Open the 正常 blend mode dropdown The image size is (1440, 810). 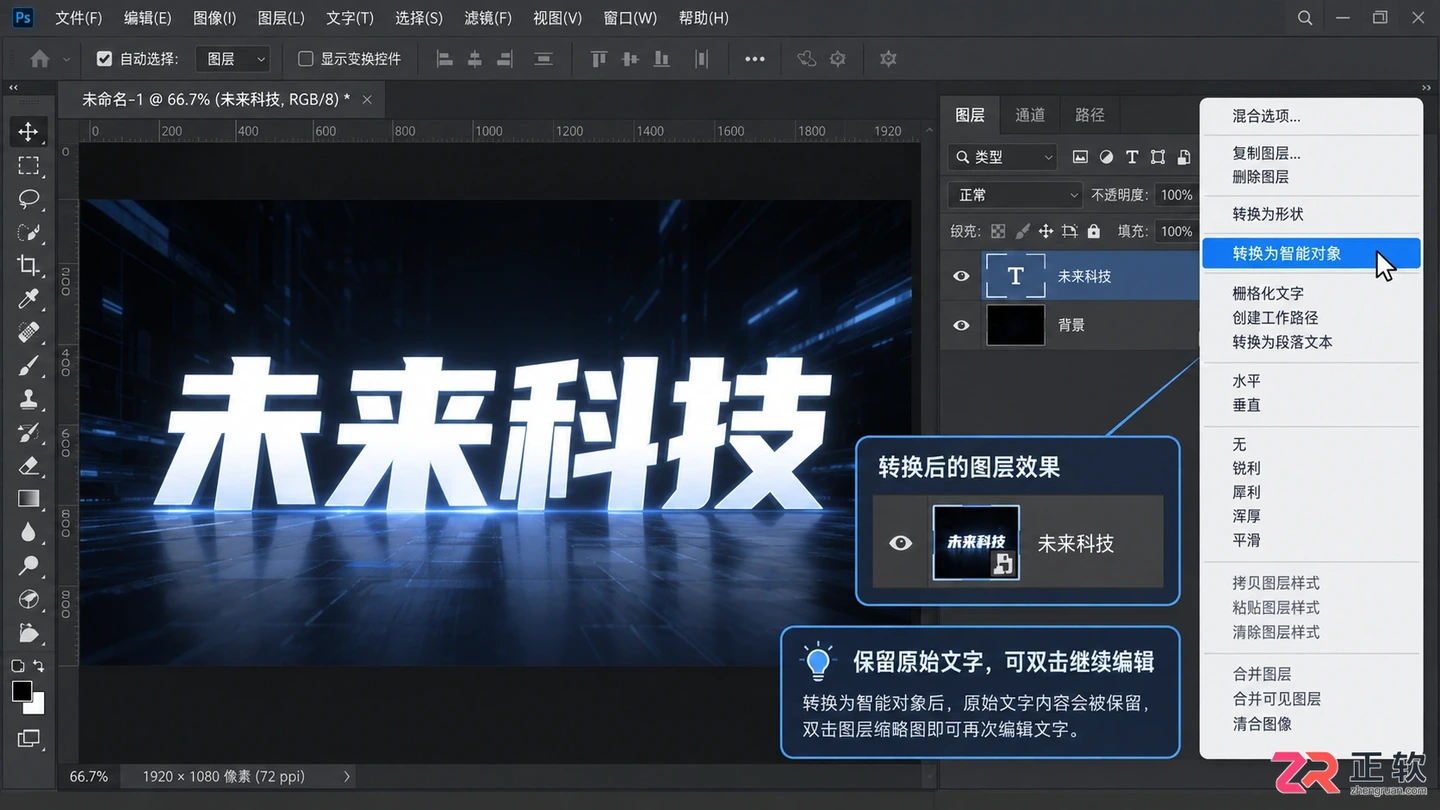(1016, 195)
